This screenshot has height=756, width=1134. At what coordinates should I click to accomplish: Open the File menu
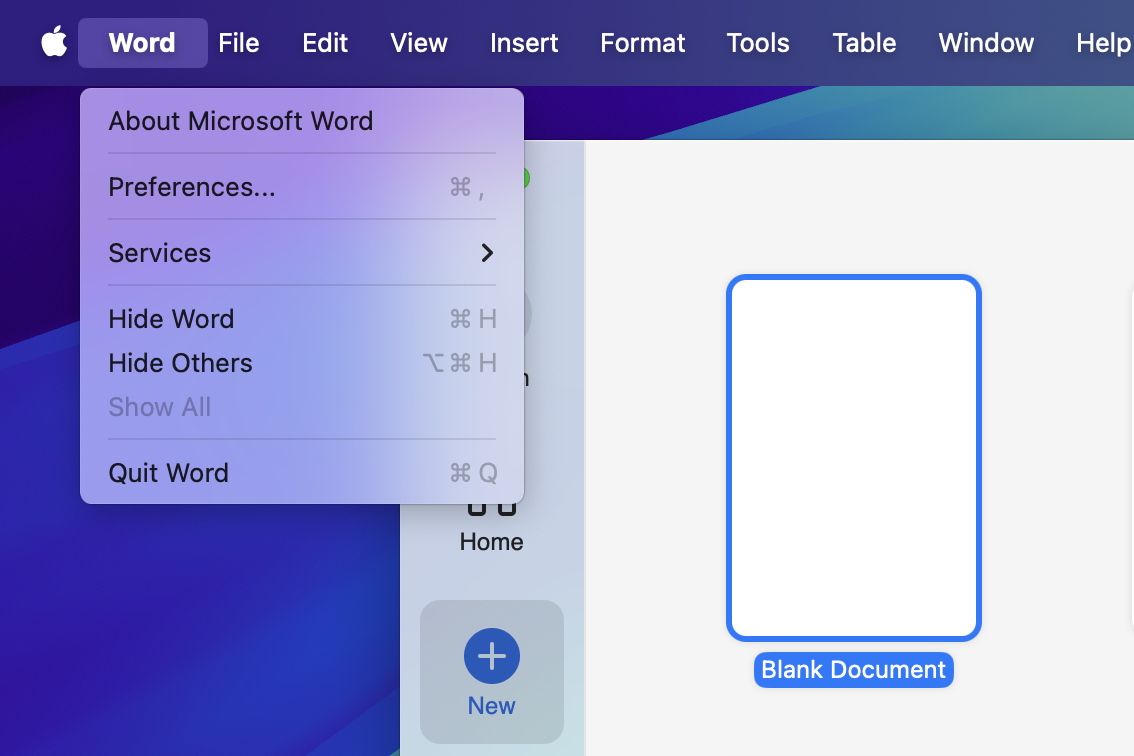[239, 43]
